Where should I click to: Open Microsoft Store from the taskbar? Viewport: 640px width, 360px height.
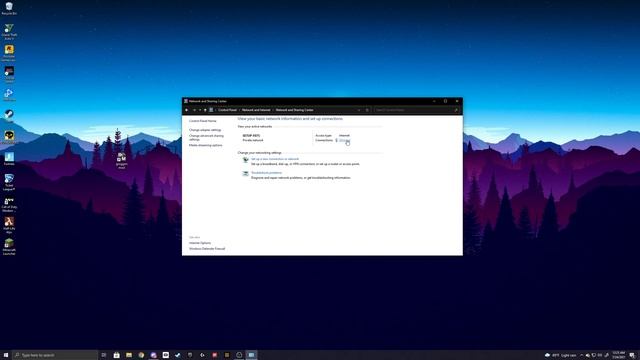click(x=116, y=355)
